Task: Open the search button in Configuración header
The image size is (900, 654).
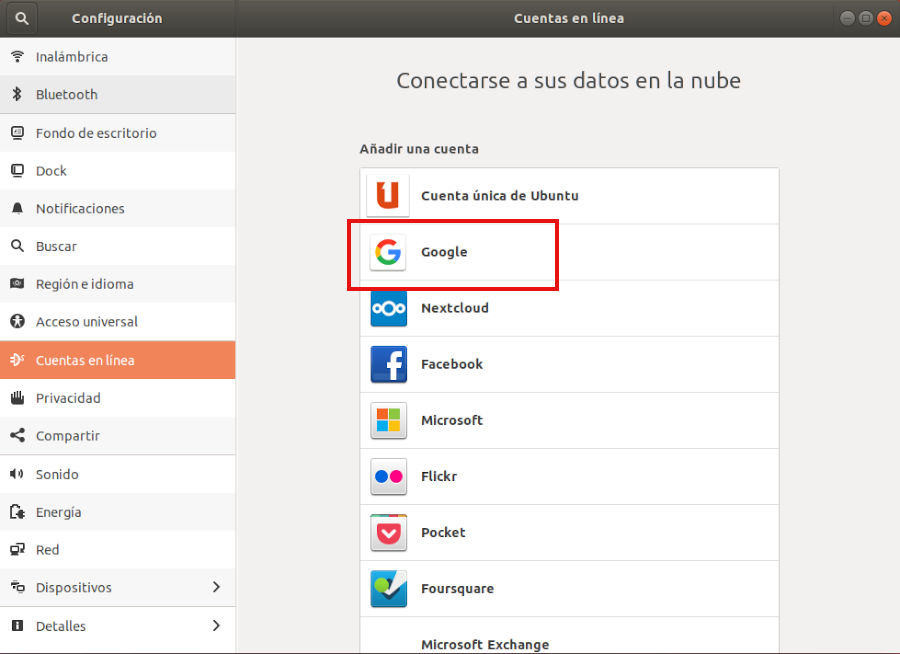Action: 22,18
